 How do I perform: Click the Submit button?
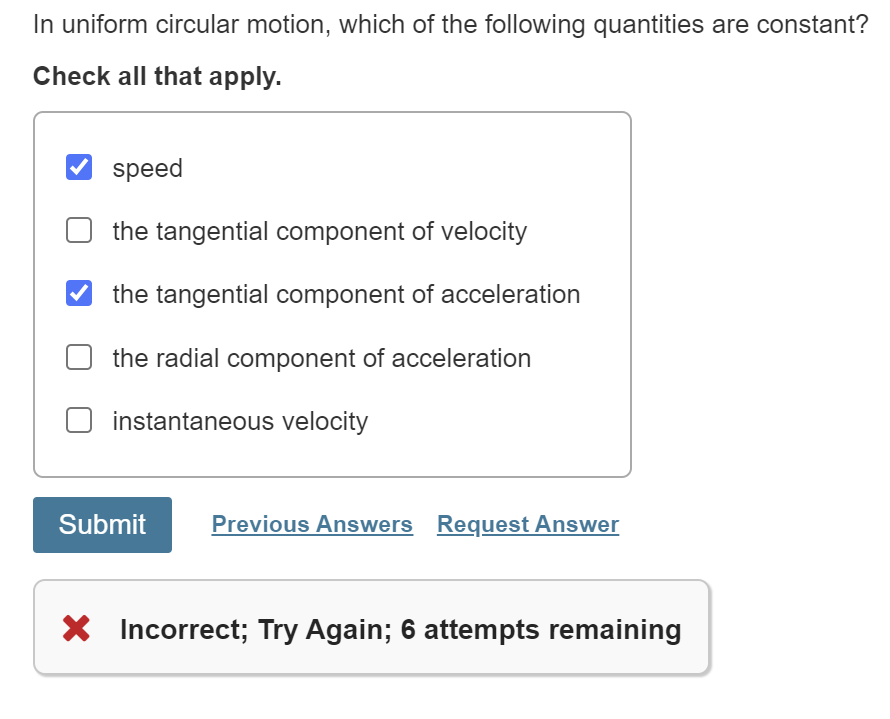tap(101, 524)
